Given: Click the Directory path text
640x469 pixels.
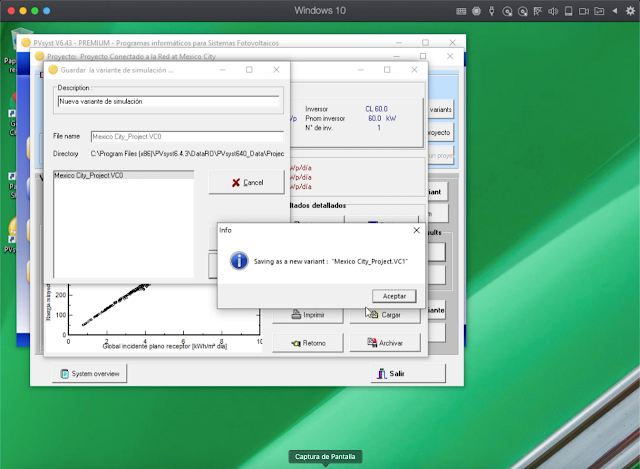Looking at the screenshot, I should coord(187,153).
